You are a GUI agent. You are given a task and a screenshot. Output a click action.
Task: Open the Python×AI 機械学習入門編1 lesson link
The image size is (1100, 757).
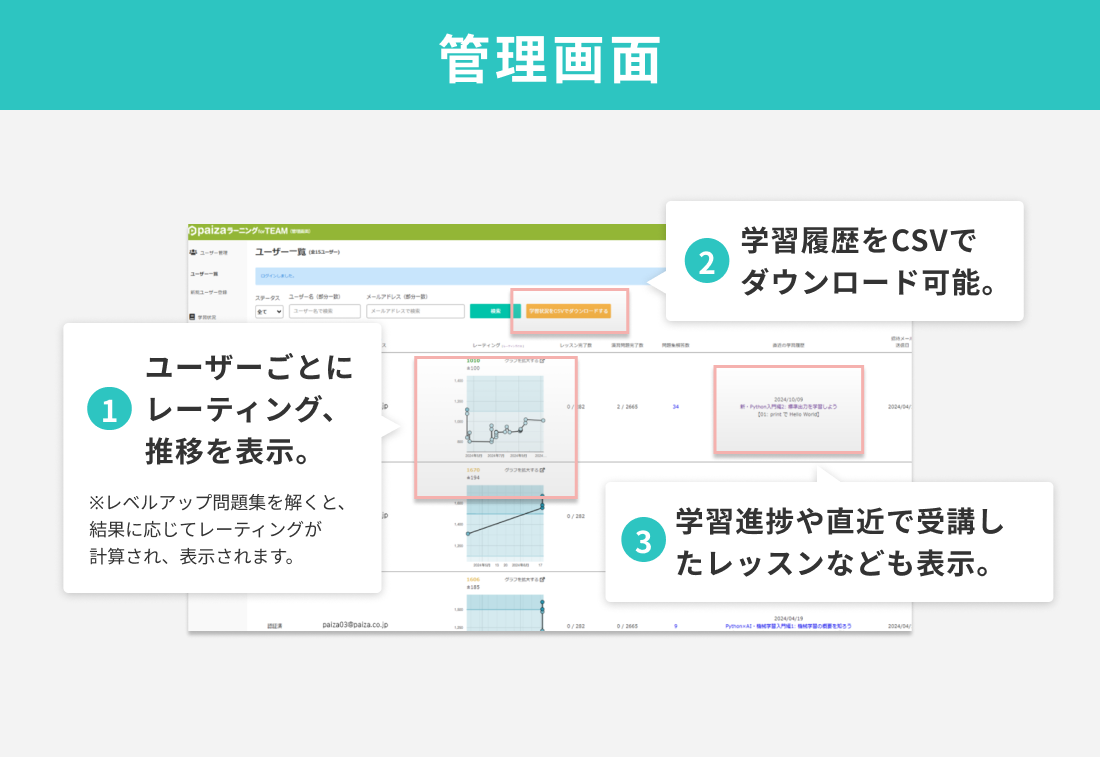(788, 626)
